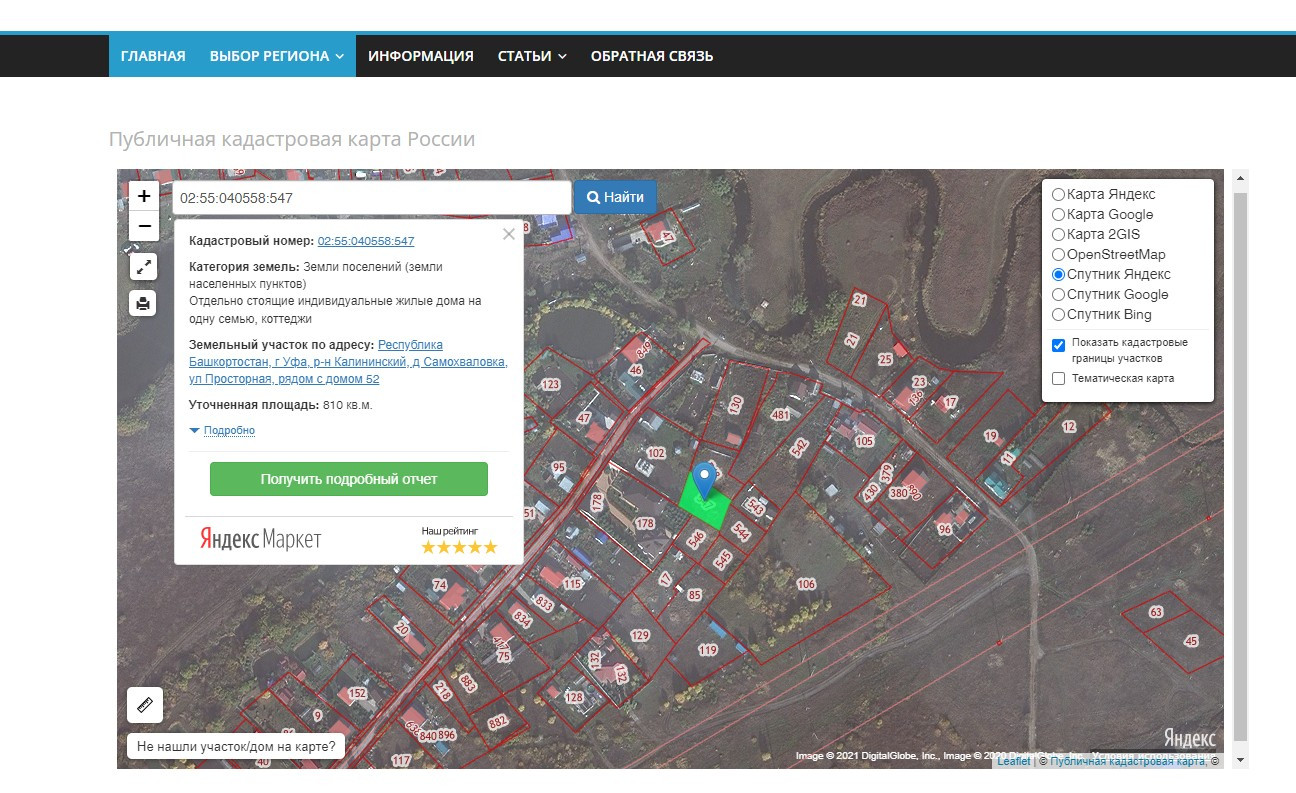This screenshot has width=1296, height=793.
Task: Click the scrollbar down arrow
Action: click(x=1241, y=760)
